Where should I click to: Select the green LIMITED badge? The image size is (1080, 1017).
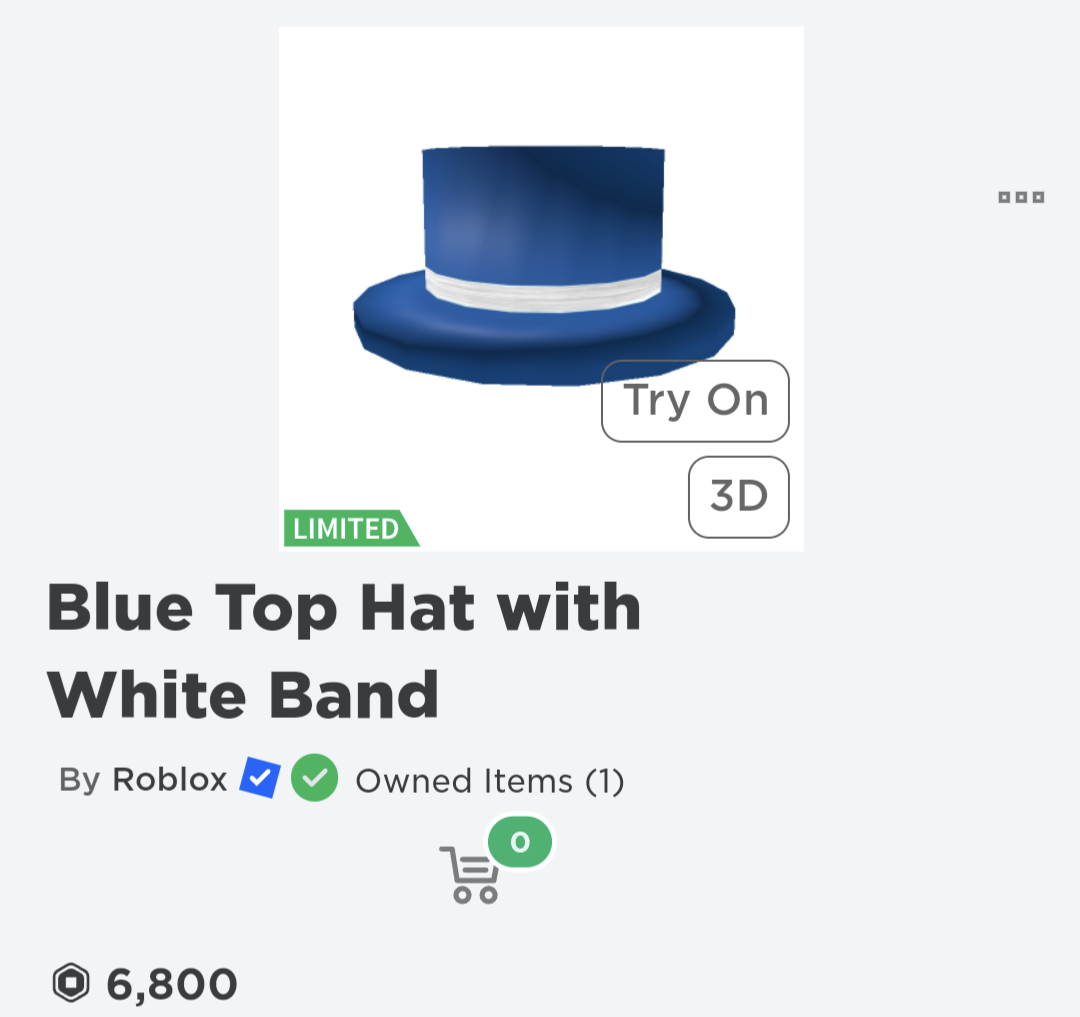click(348, 530)
